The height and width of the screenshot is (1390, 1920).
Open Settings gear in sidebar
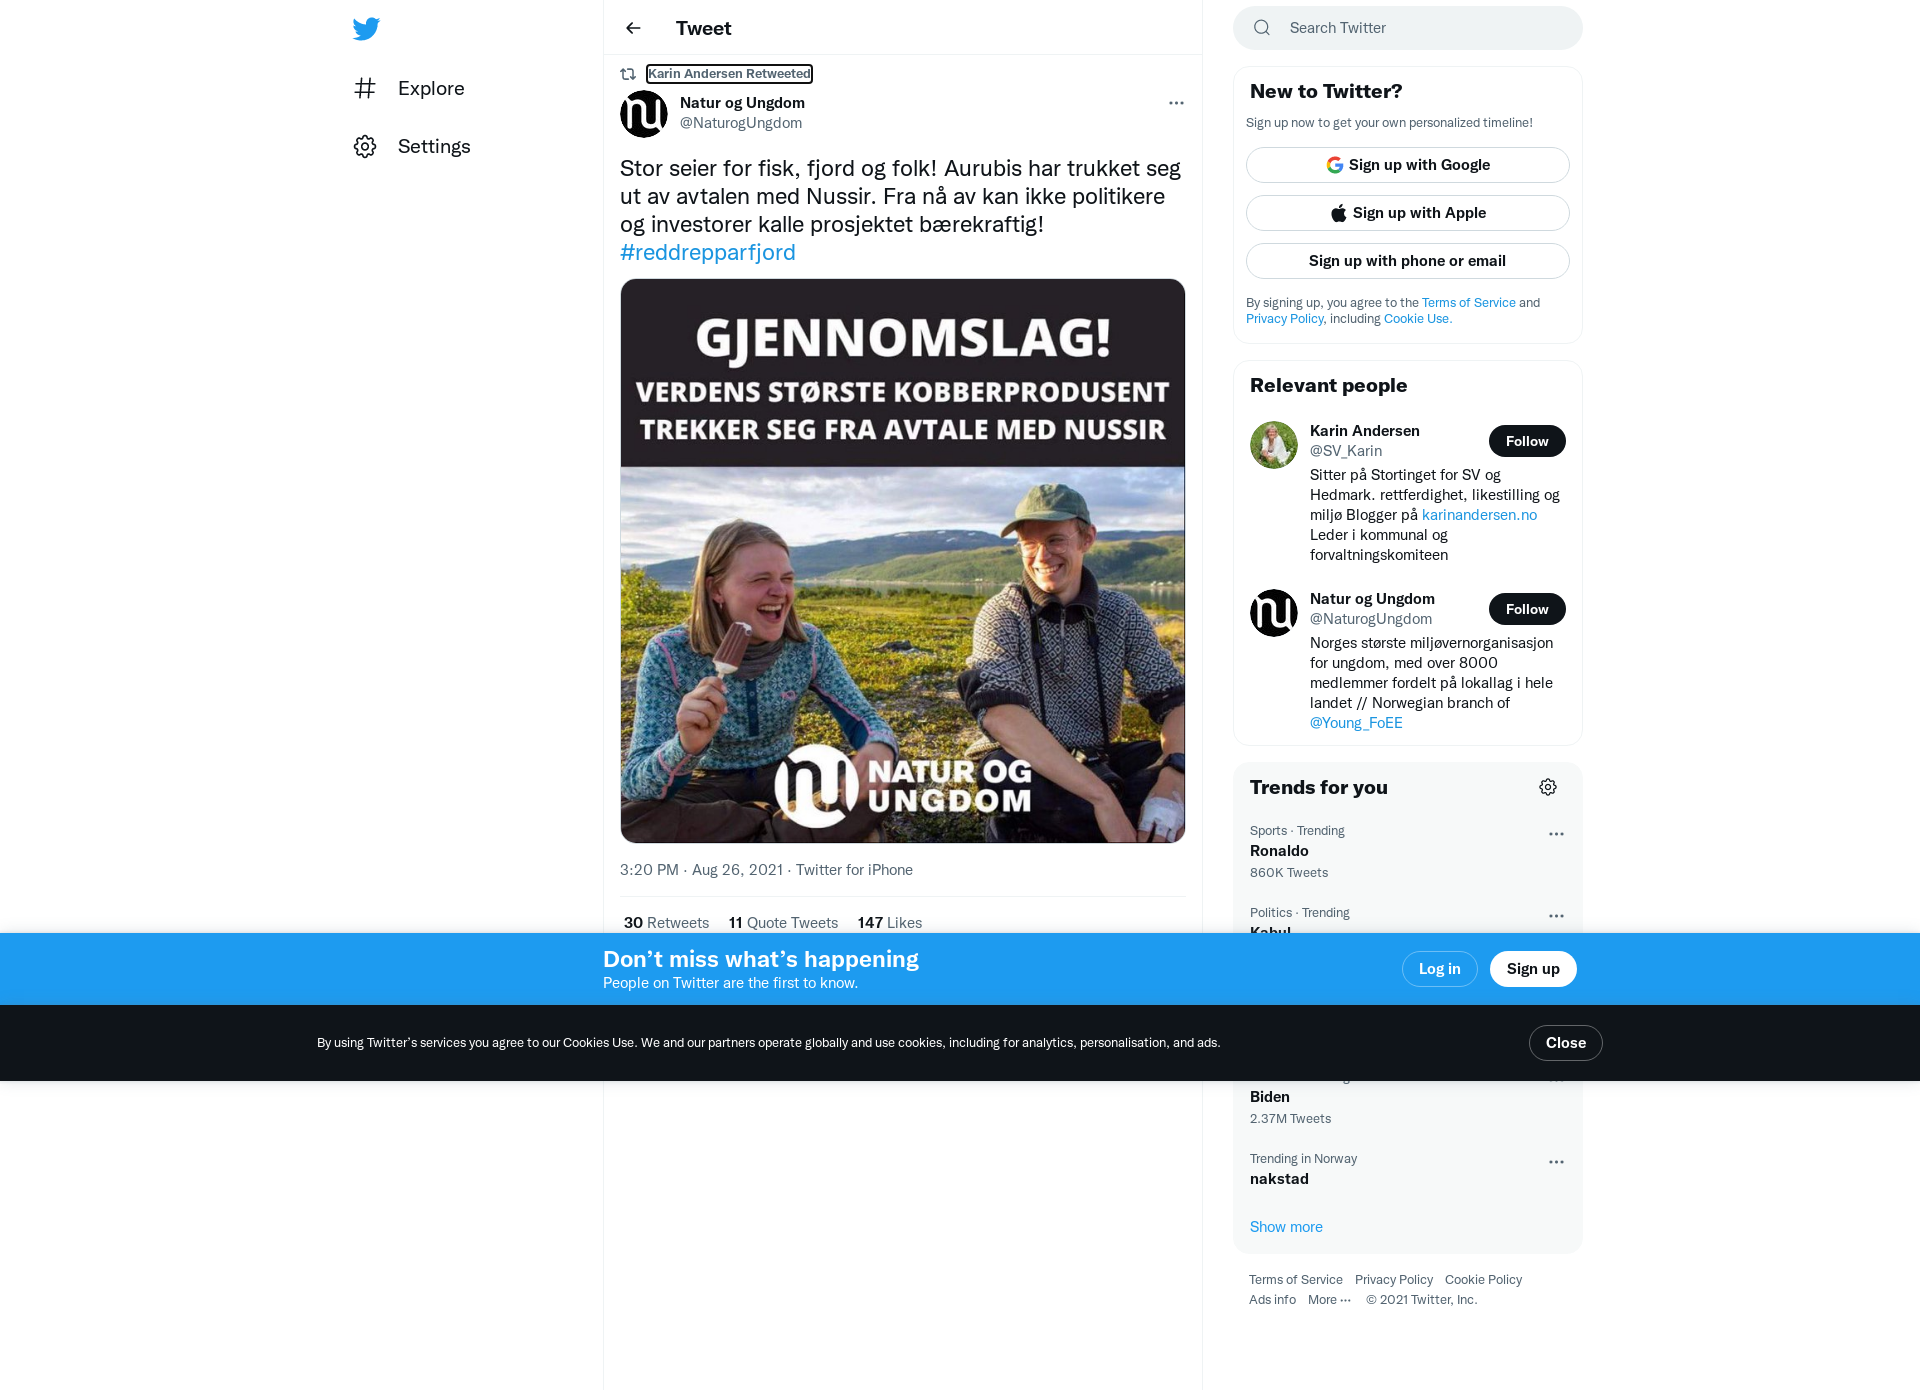tap(365, 146)
